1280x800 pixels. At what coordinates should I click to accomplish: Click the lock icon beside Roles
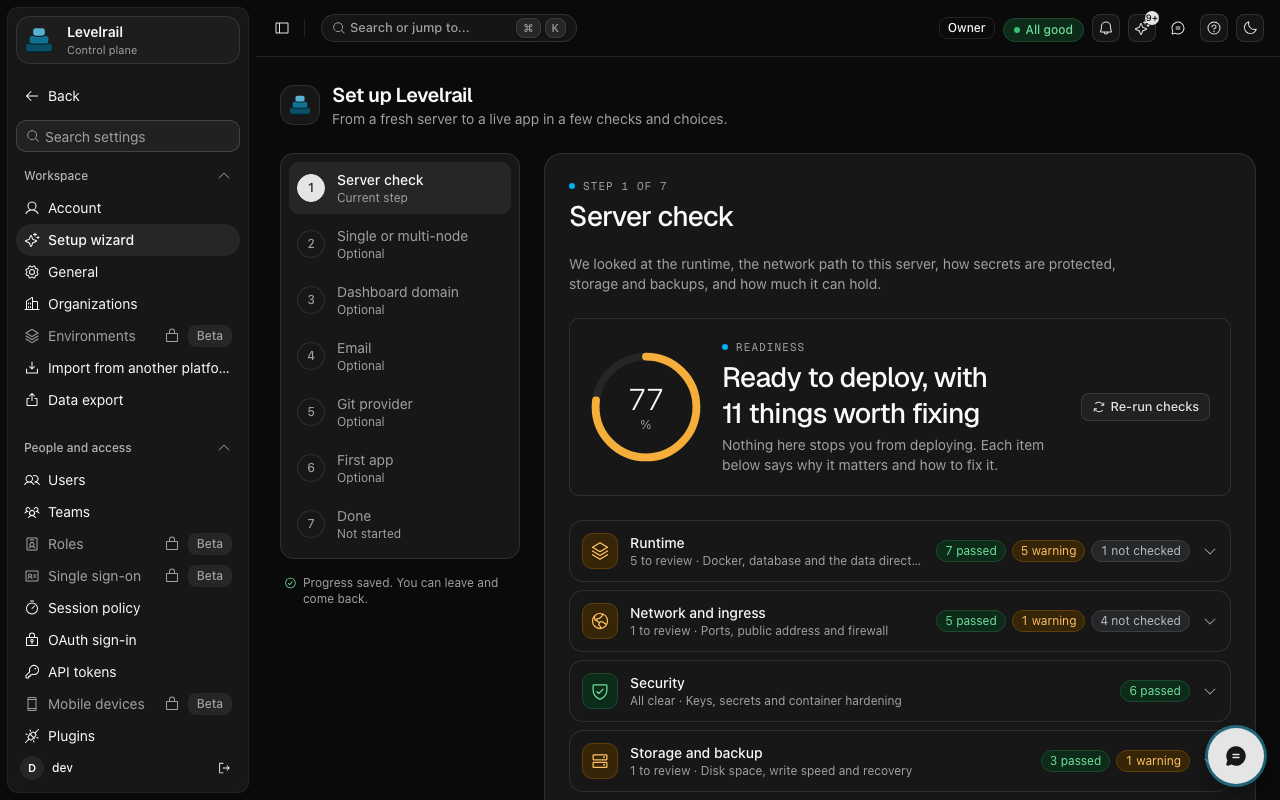(x=172, y=544)
